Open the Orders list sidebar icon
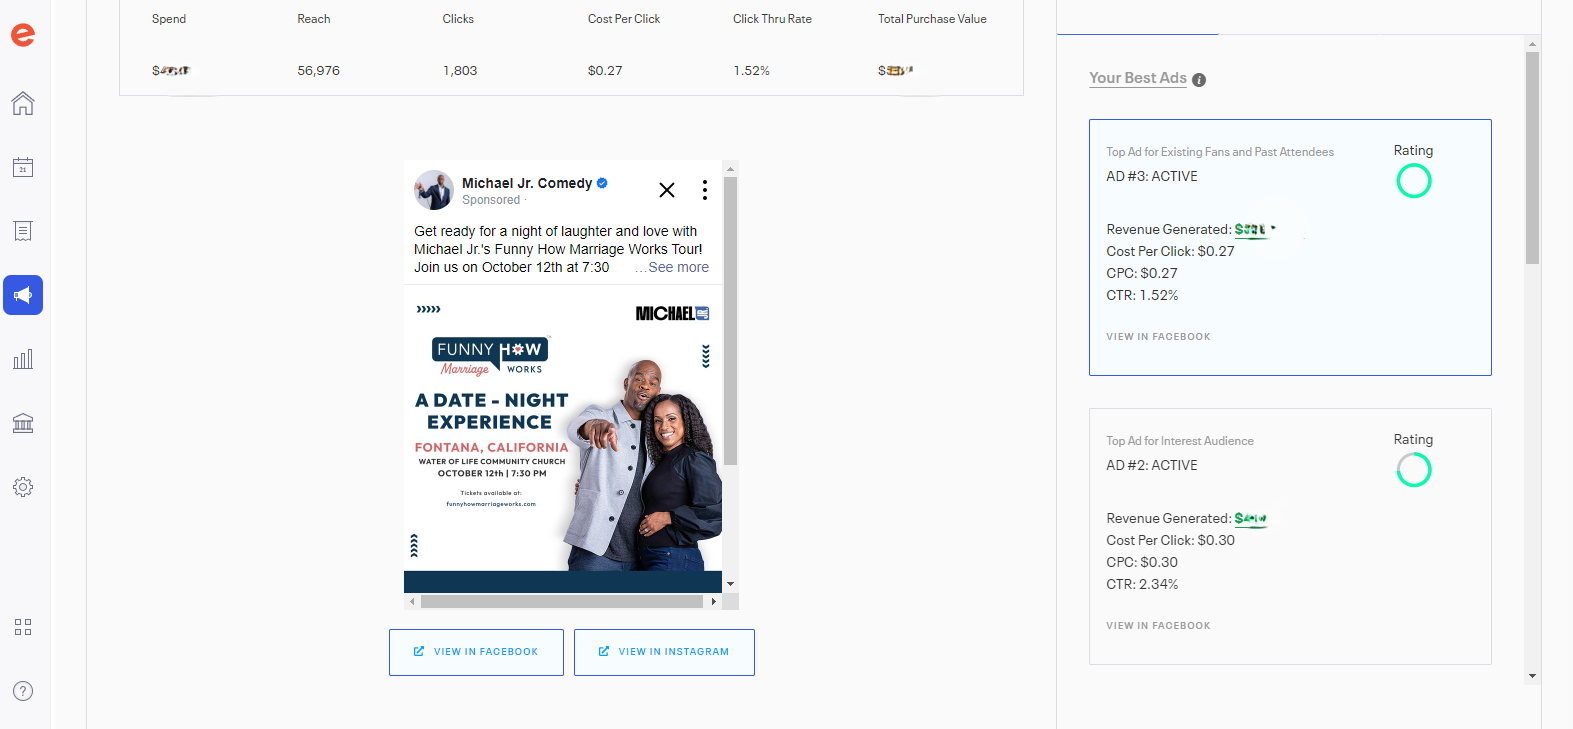The image size is (1573, 729). 23,231
